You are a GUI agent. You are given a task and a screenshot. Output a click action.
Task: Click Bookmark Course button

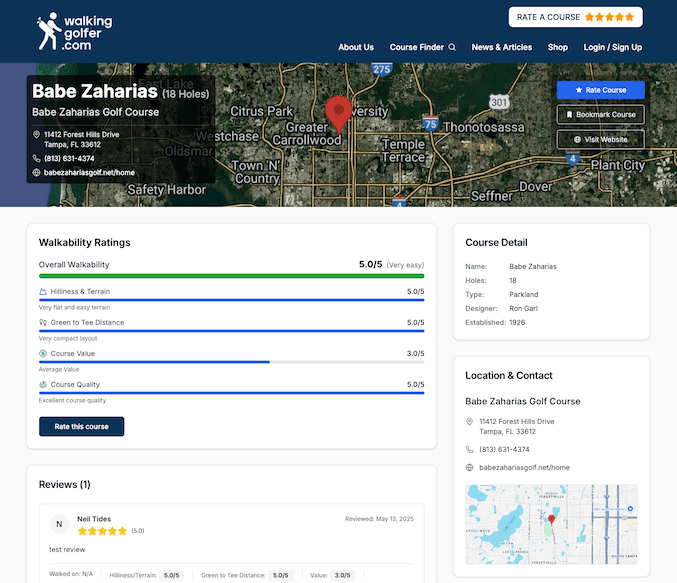point(601,114)
